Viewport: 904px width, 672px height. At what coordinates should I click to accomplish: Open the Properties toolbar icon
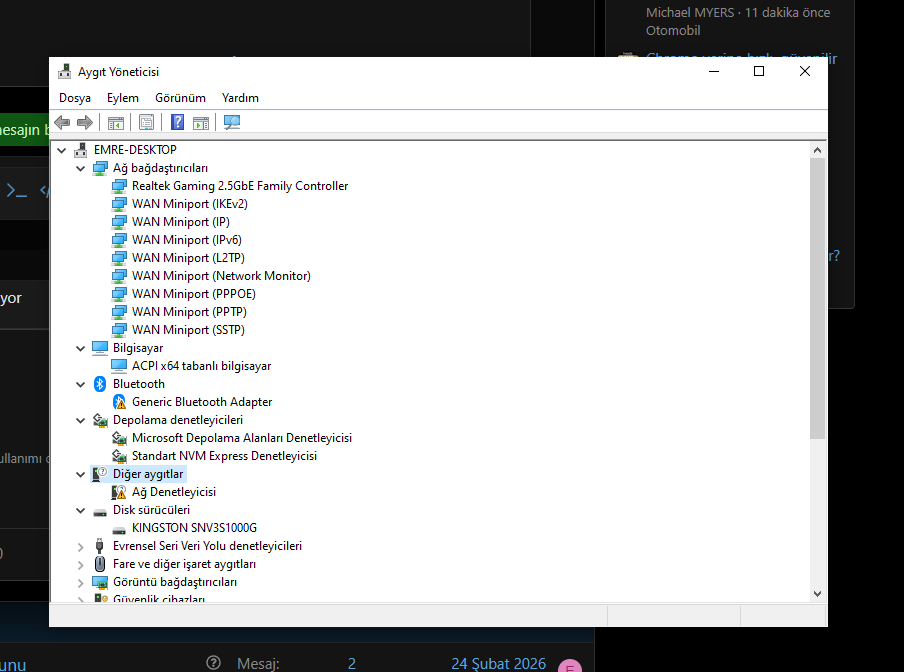(x=146, y=122)
